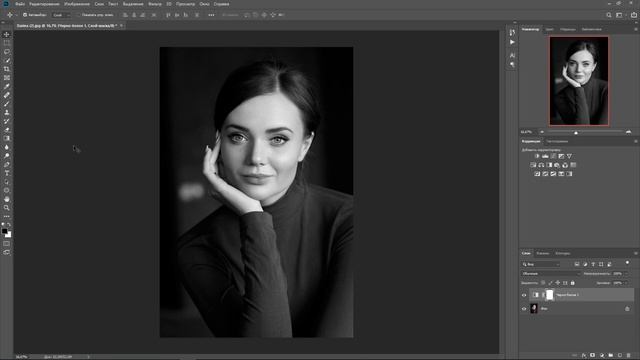
Task: Select the Lasso tool
Action: point(7,52)
